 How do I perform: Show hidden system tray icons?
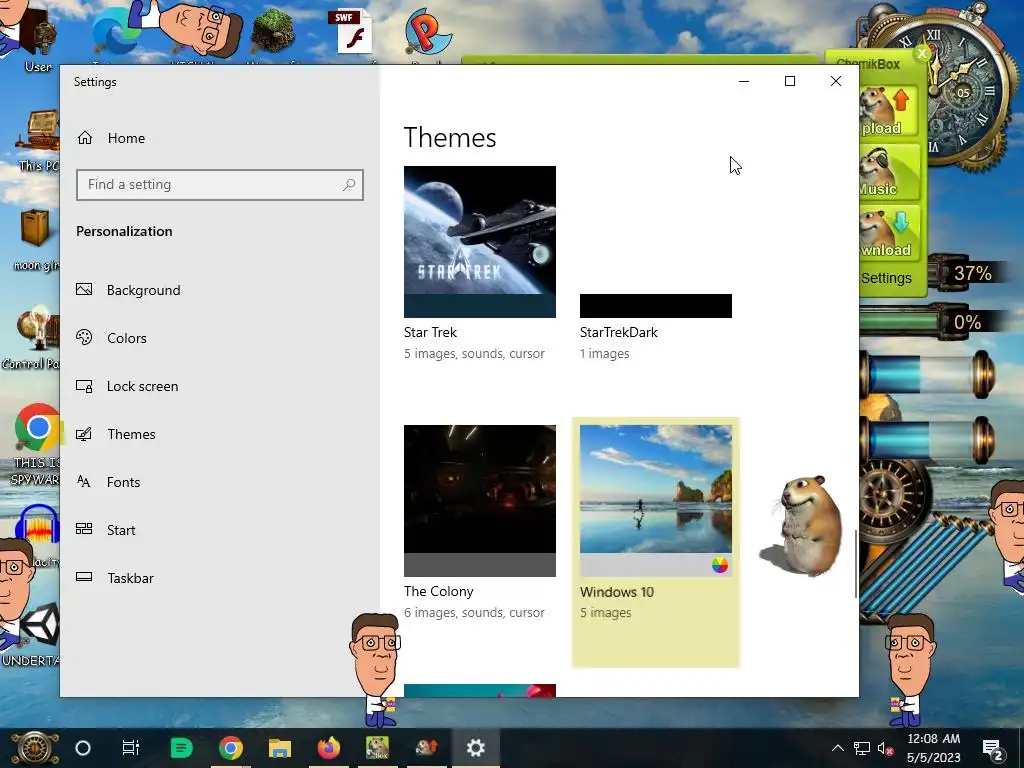pos(837,748)
